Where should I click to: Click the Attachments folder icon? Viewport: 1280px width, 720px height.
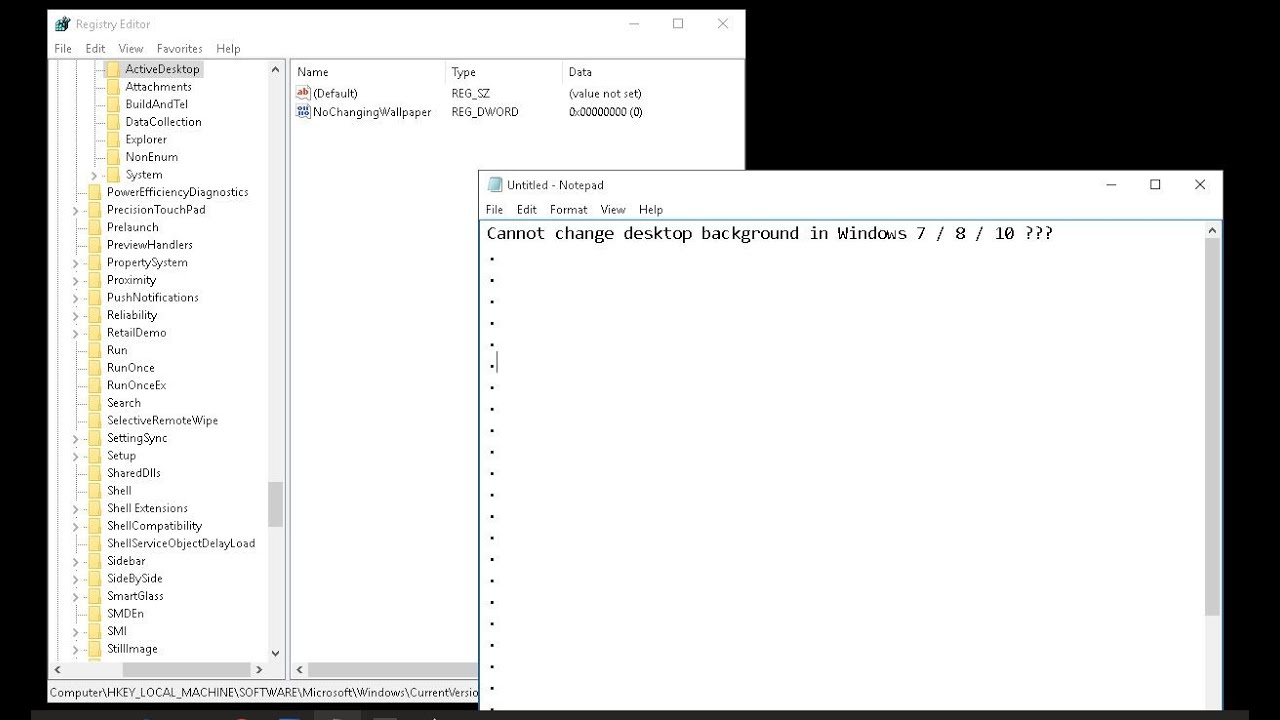(113, 87)
